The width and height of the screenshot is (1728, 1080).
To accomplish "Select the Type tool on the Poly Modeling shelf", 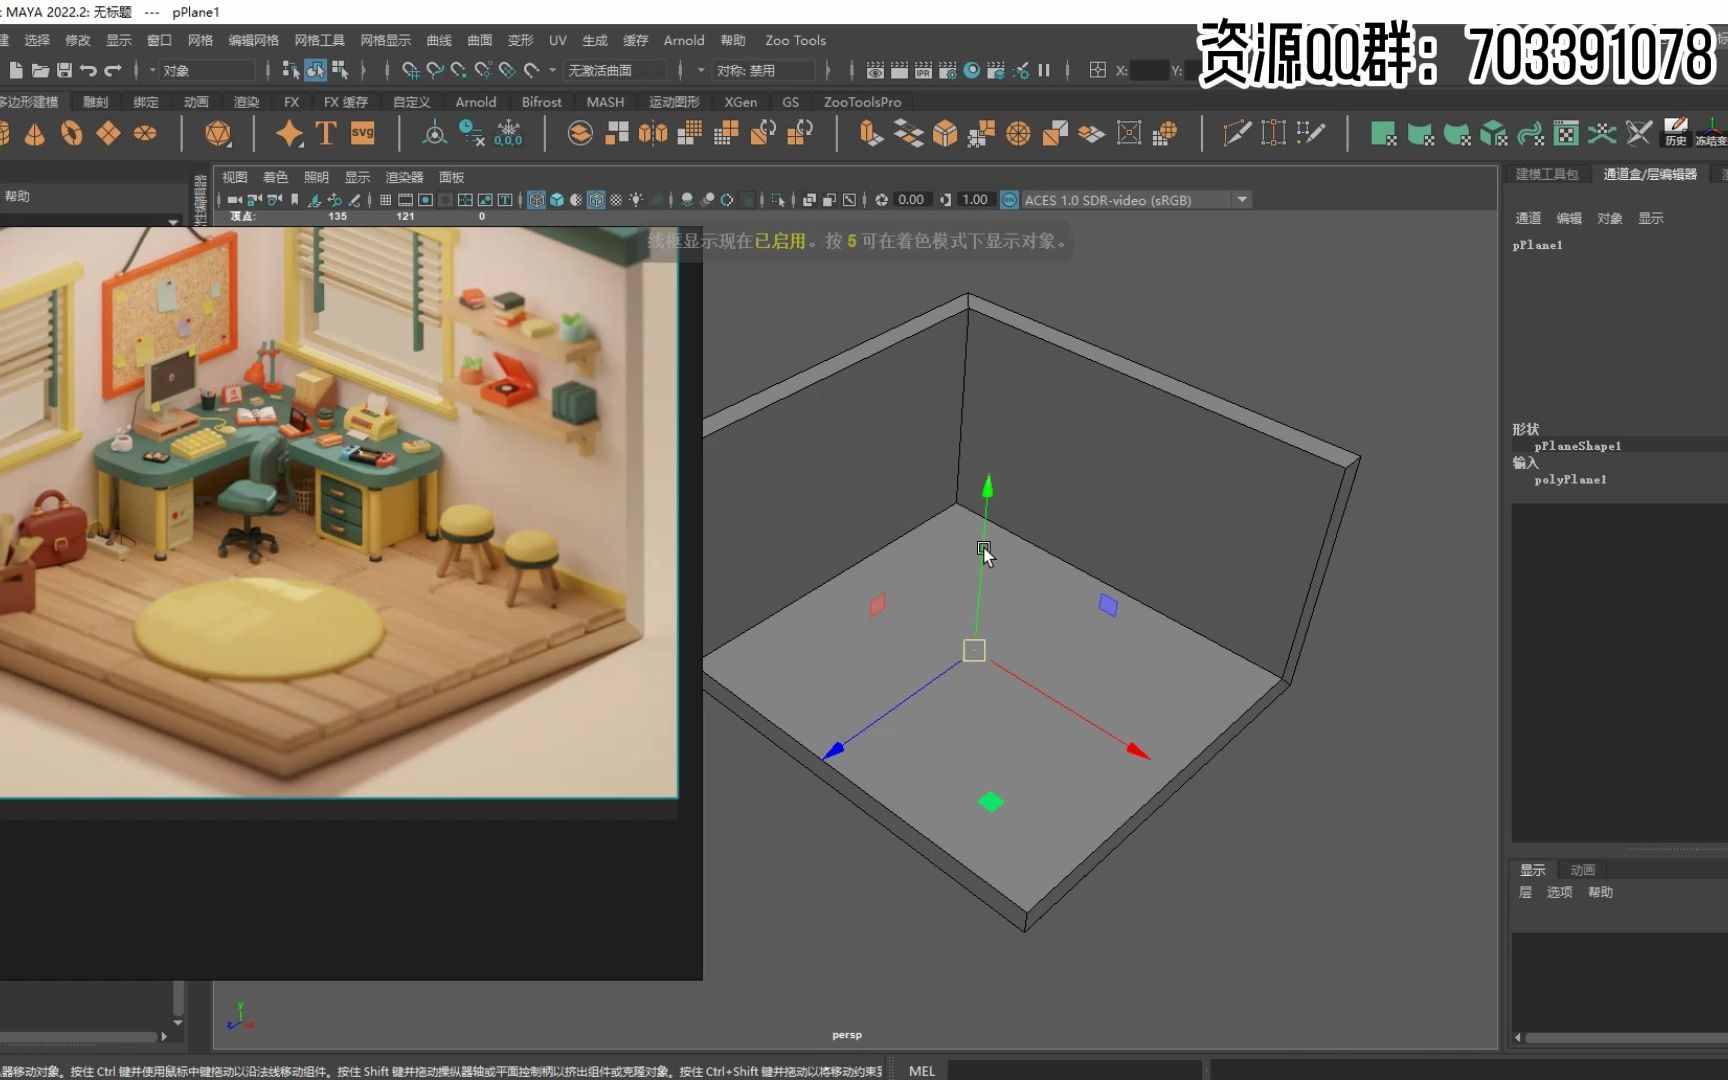I will click(x=325, y=131).
